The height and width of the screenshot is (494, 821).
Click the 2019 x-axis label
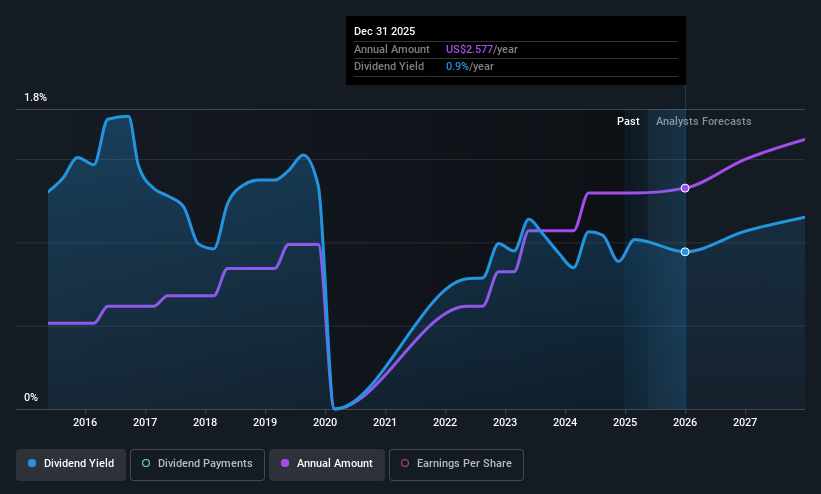coord(265,422)
